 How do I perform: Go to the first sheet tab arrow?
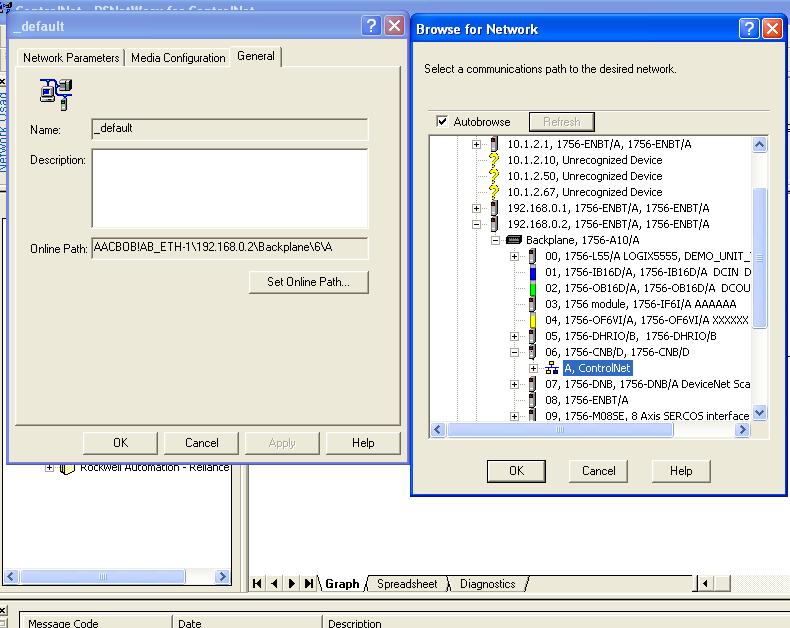point(257,584)
